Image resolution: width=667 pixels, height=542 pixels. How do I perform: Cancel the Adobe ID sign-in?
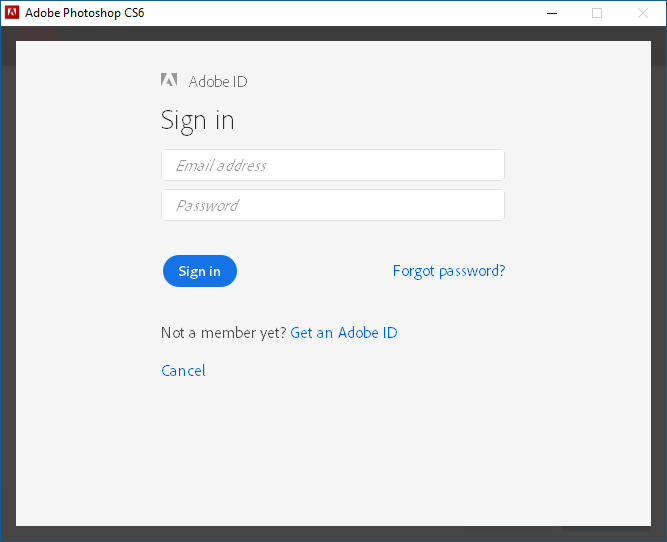183,371
